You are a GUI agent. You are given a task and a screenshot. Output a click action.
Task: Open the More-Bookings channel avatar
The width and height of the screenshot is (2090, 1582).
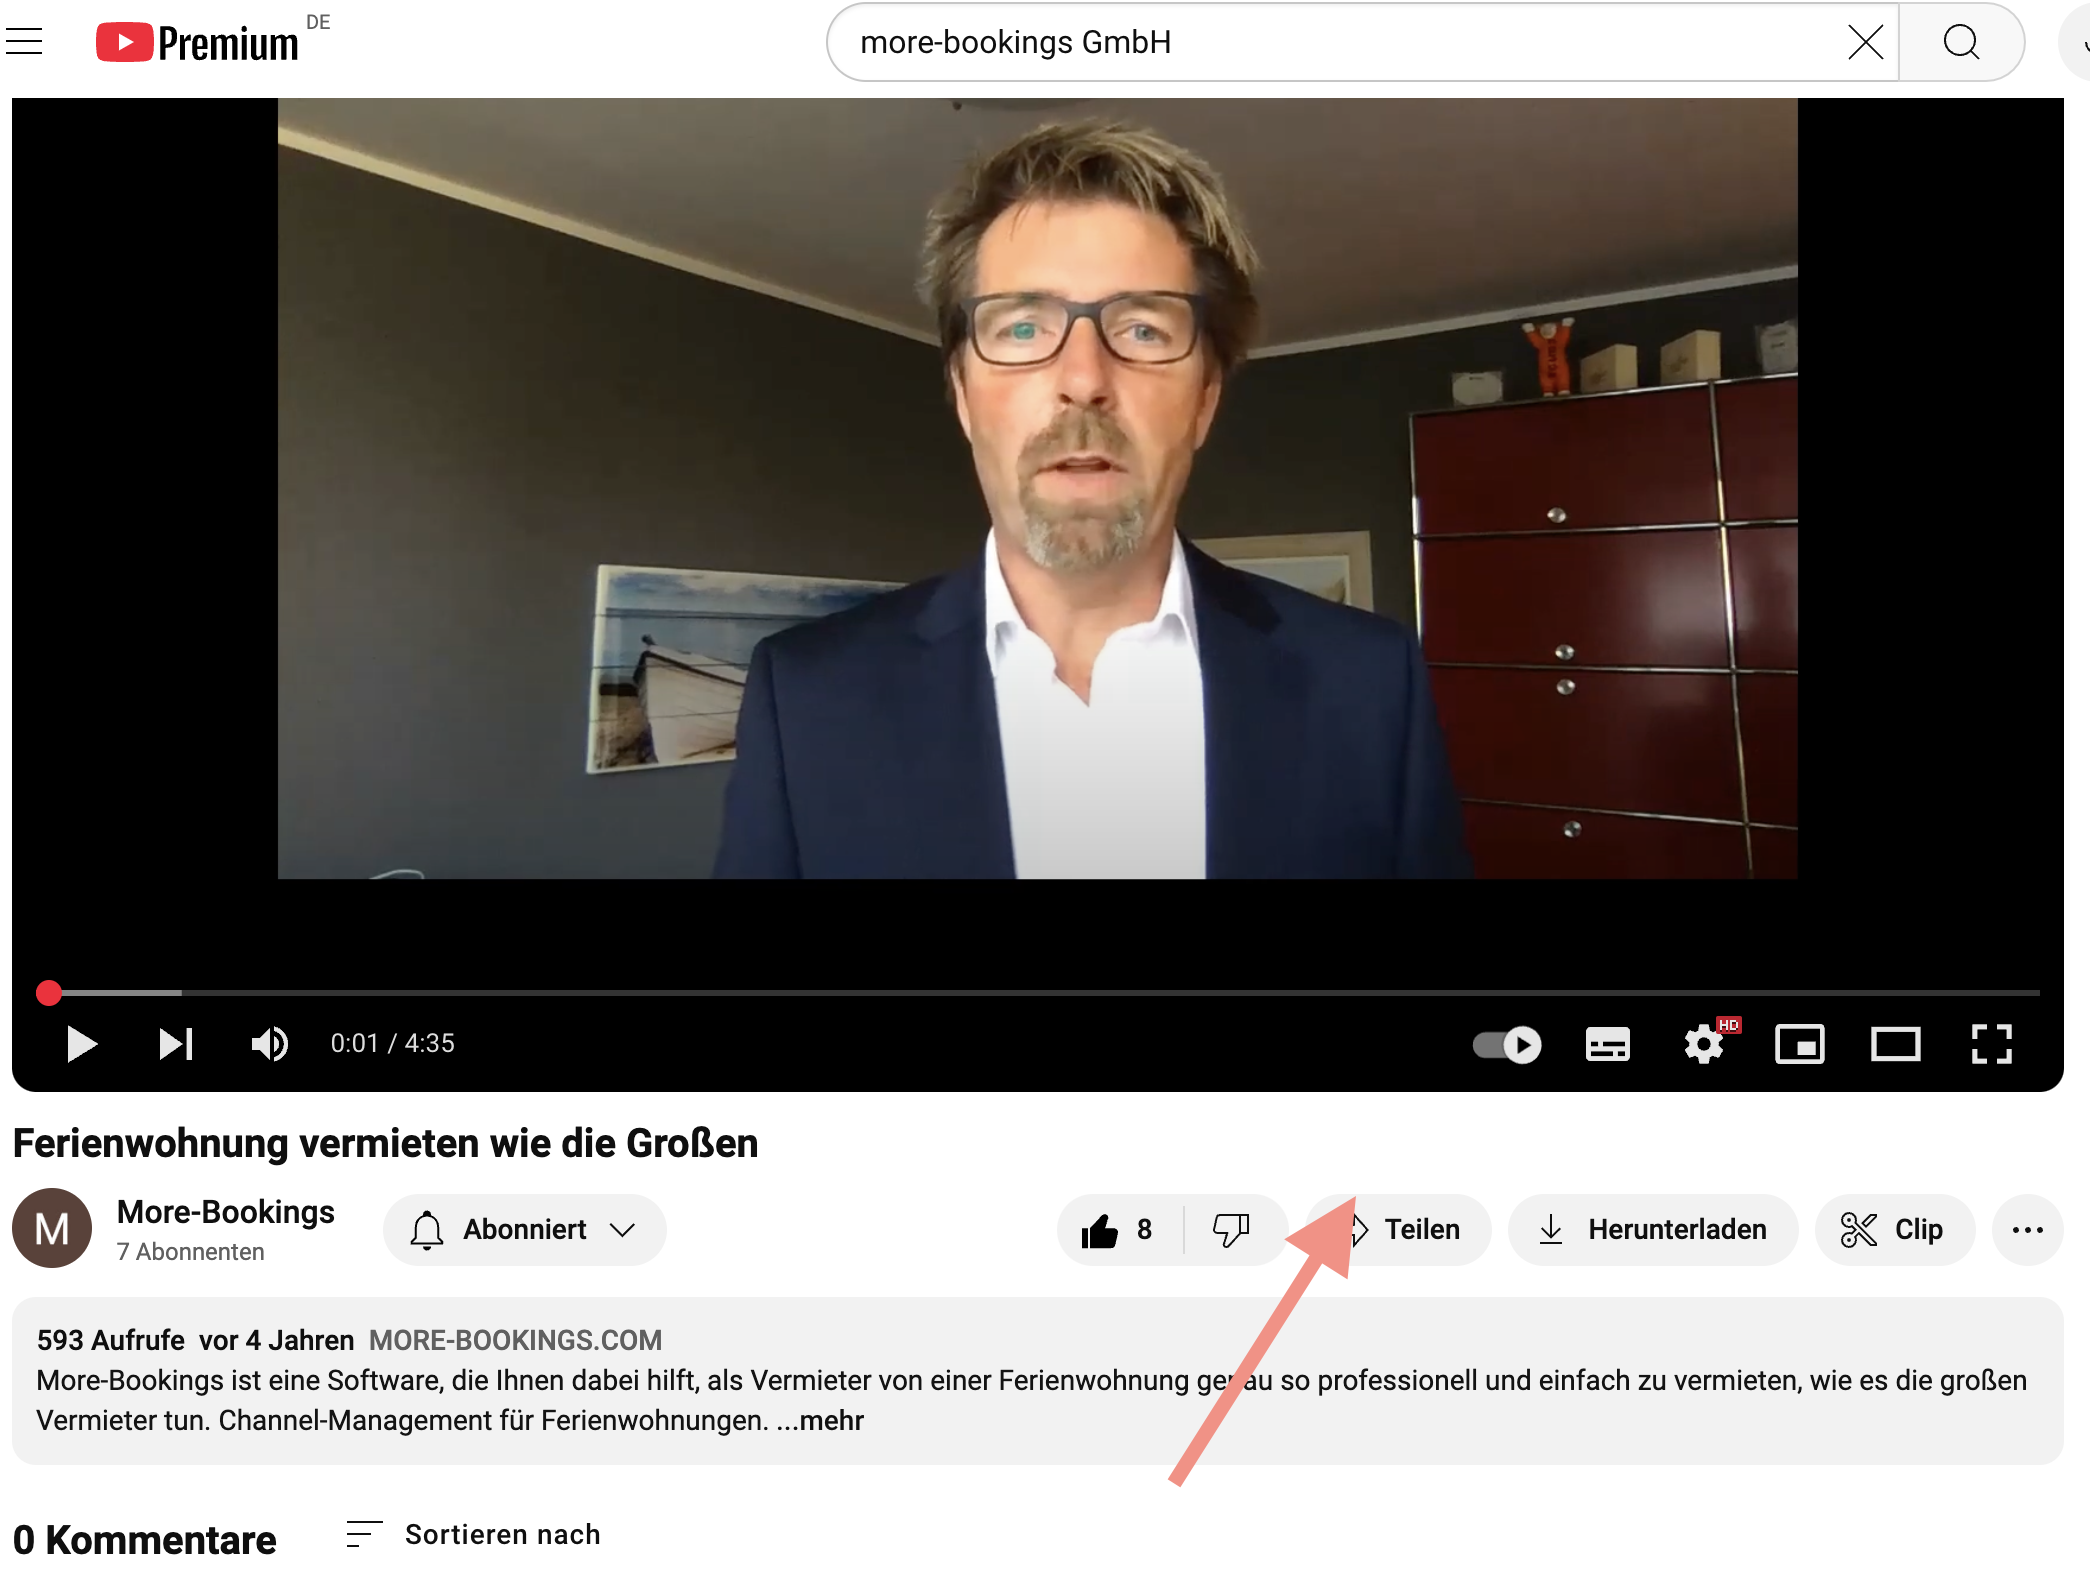[52, 1229]
